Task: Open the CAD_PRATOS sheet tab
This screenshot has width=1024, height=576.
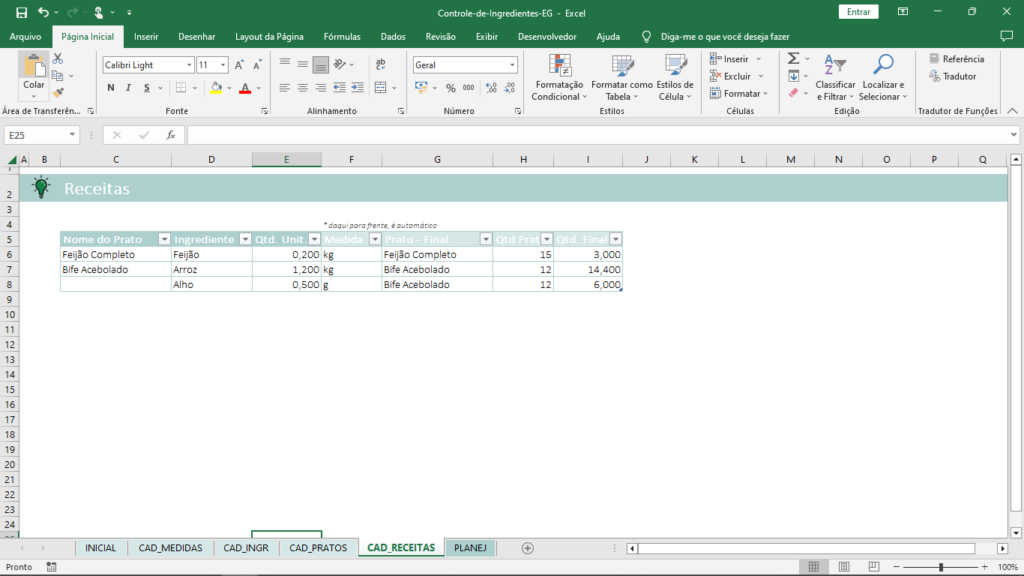Action: pos(318,548)
